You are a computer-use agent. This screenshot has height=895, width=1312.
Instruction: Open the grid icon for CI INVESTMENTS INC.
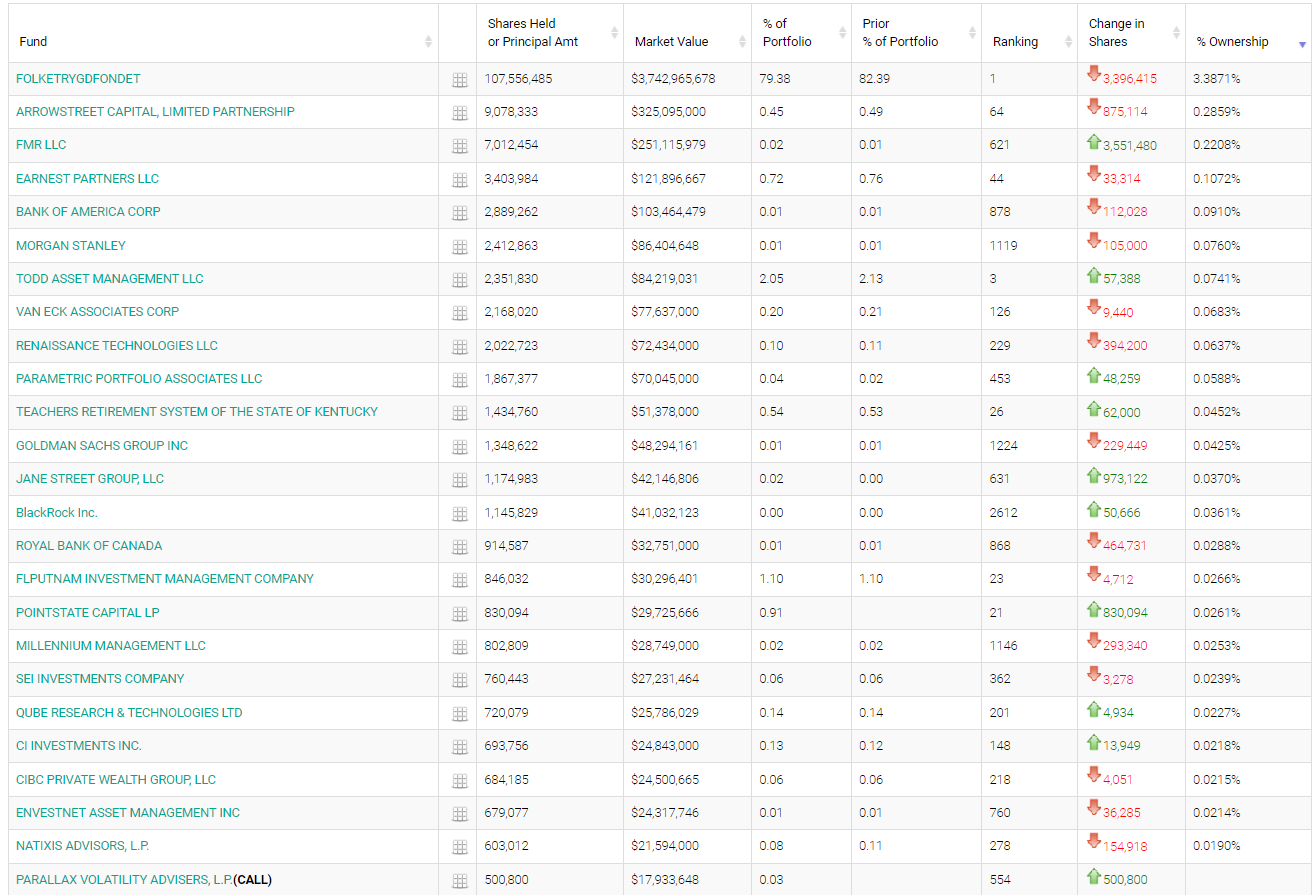point(460,747)
